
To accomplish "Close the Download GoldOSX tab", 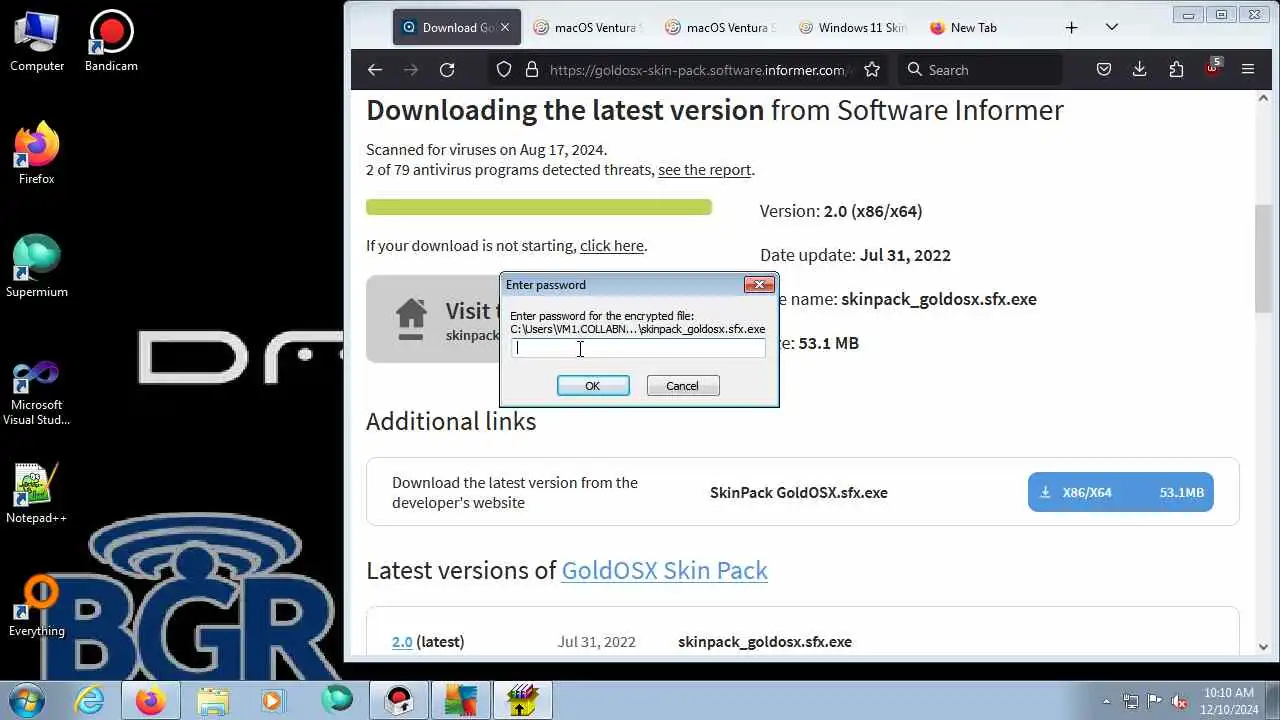I will (505, 28).
